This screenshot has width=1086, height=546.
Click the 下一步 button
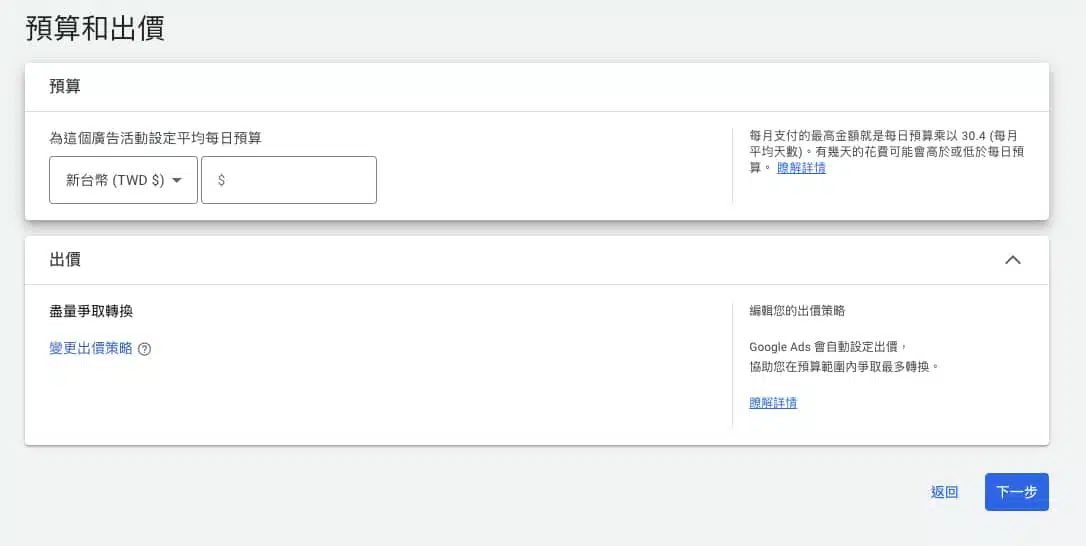[x=1017, y=492]
